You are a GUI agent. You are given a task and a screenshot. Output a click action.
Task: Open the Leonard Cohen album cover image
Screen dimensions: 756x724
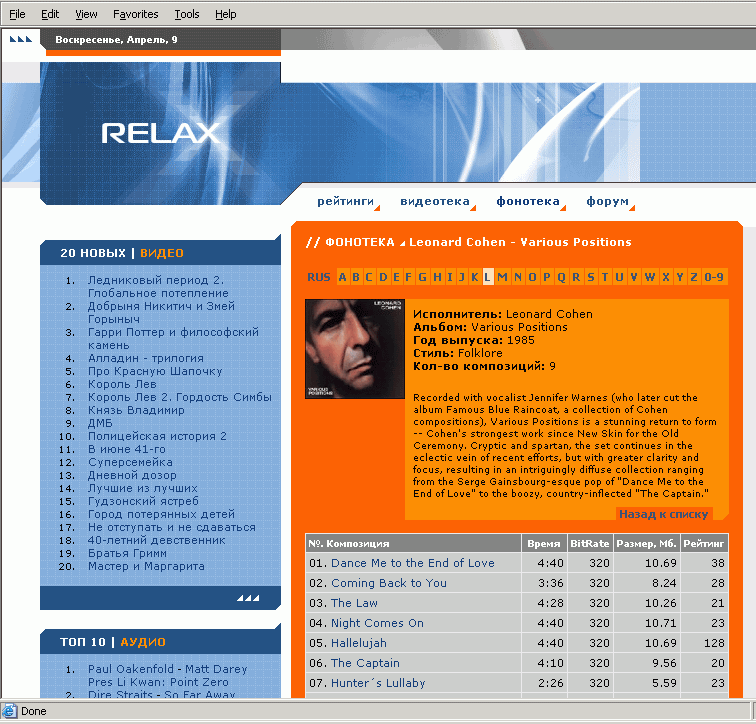click(355, 349)
